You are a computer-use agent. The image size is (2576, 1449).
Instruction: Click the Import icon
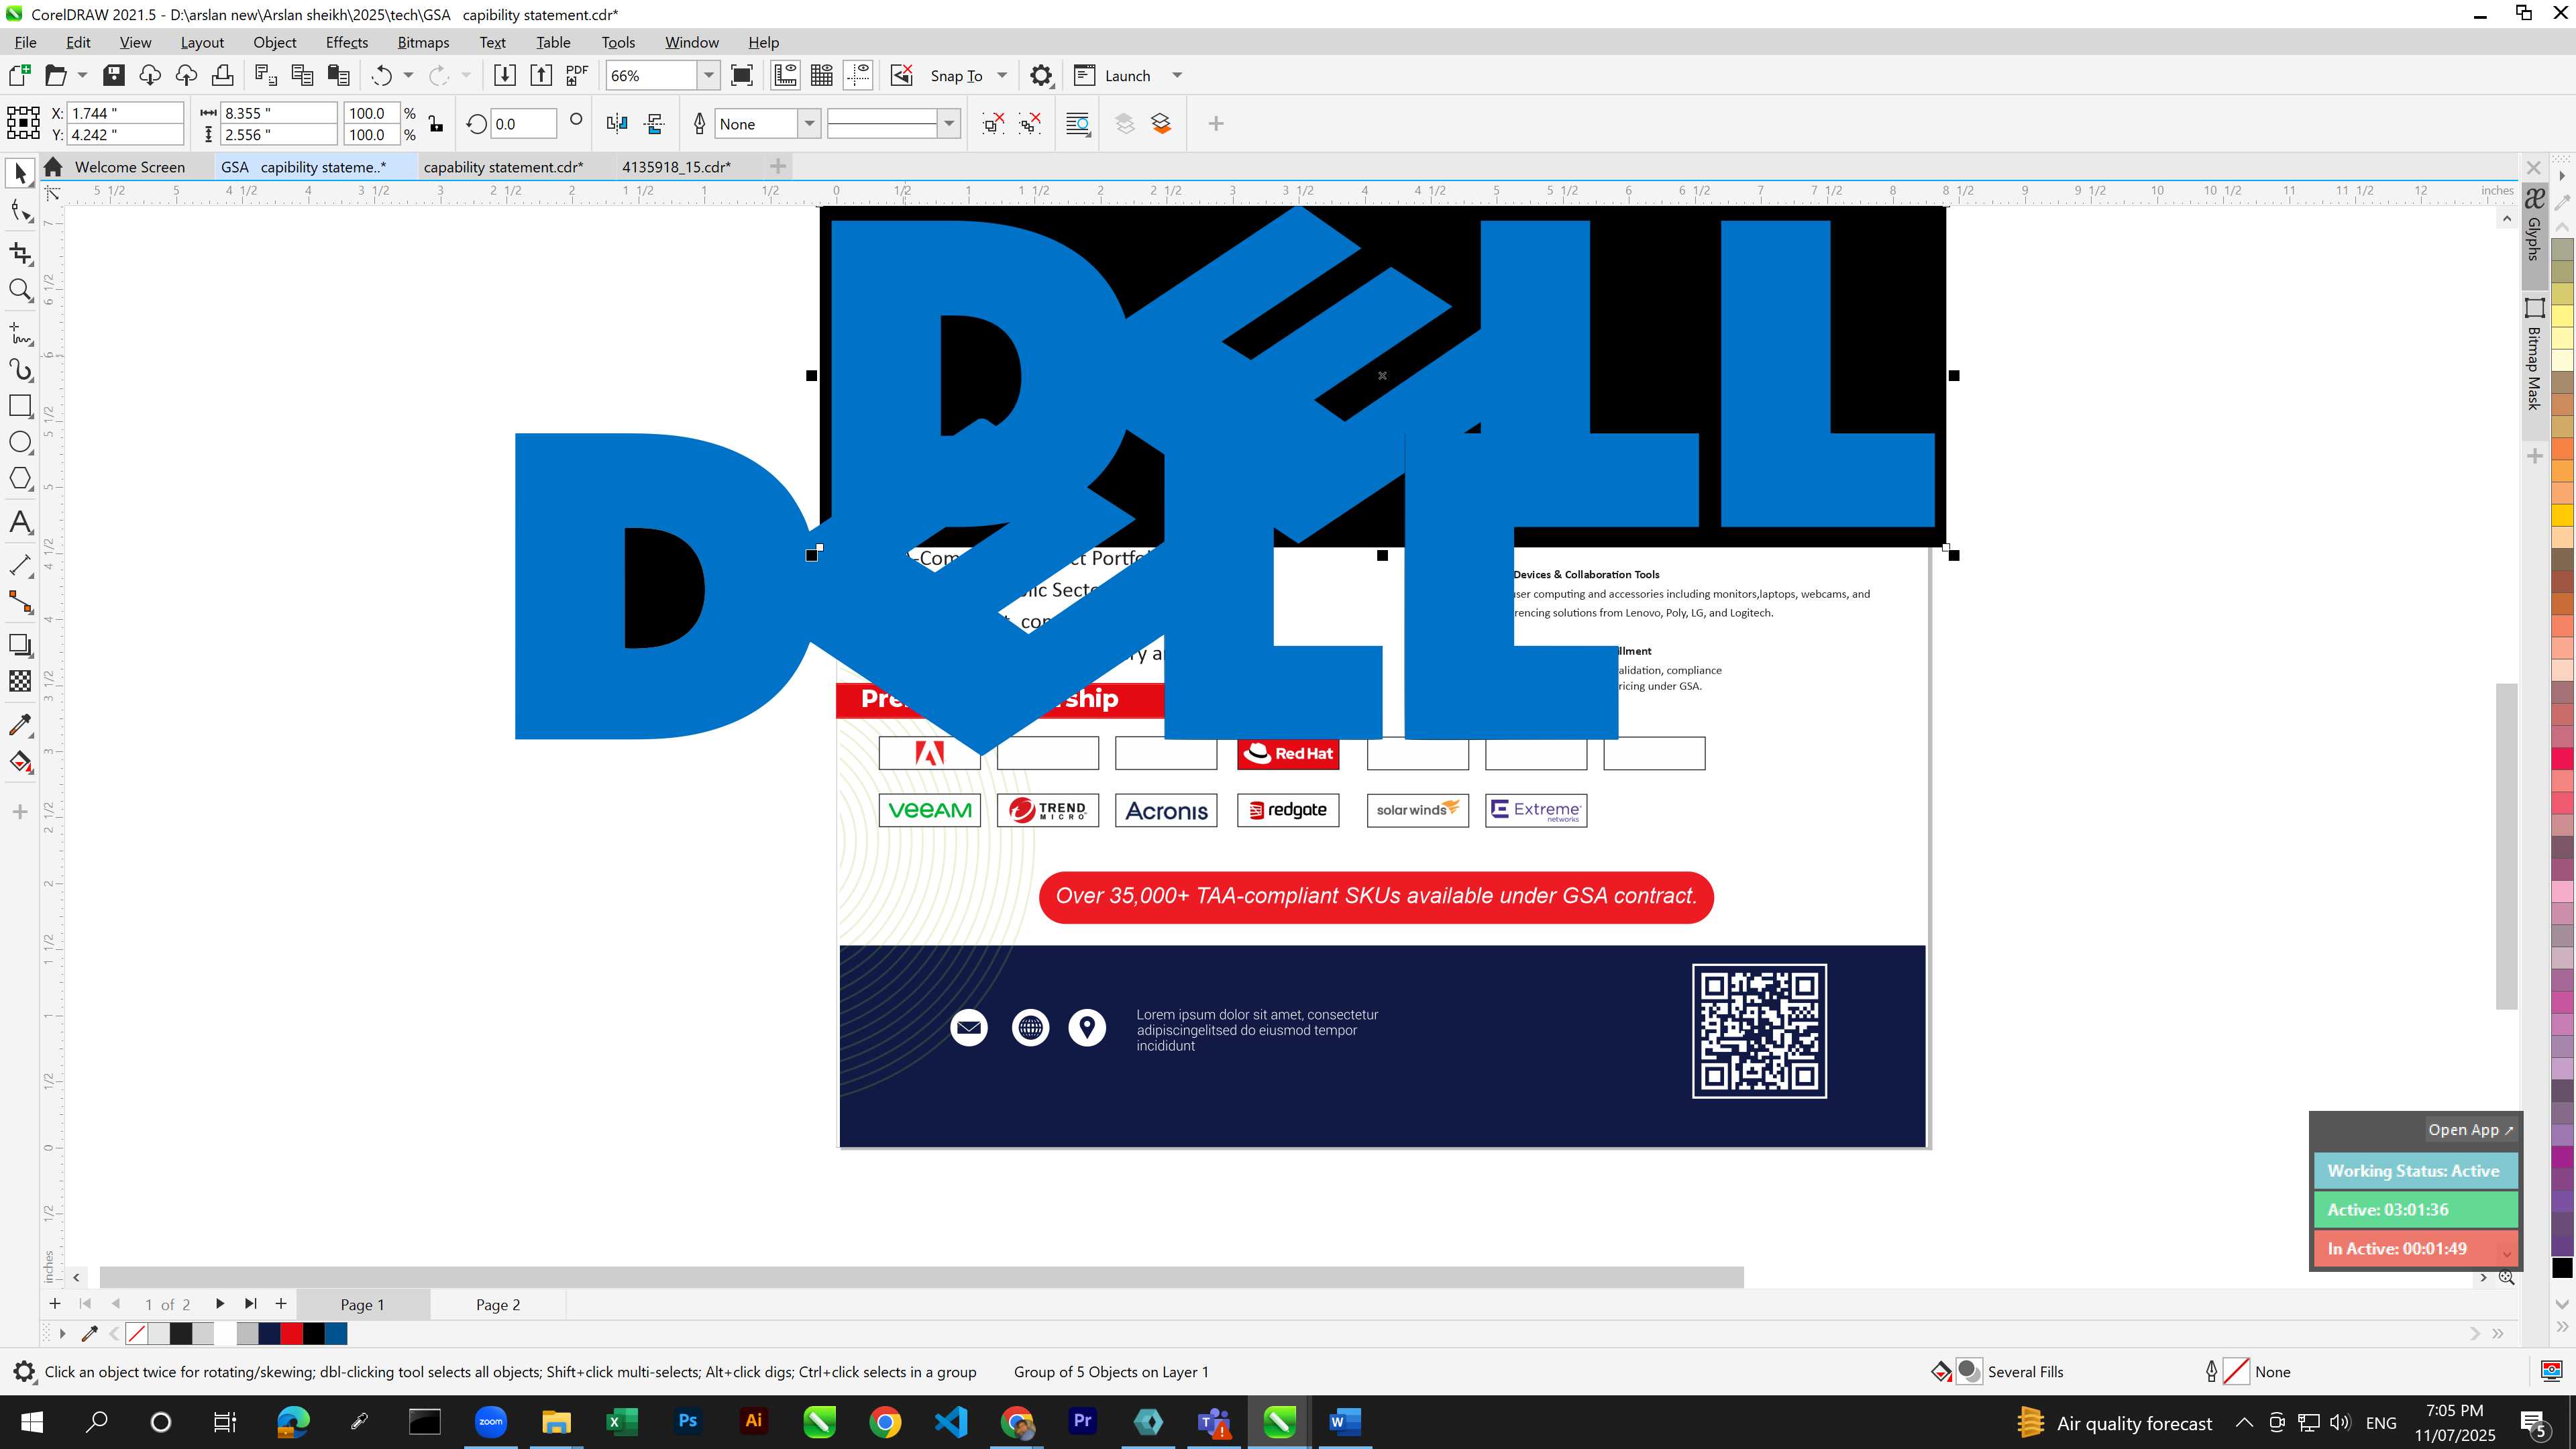(505, 75)
